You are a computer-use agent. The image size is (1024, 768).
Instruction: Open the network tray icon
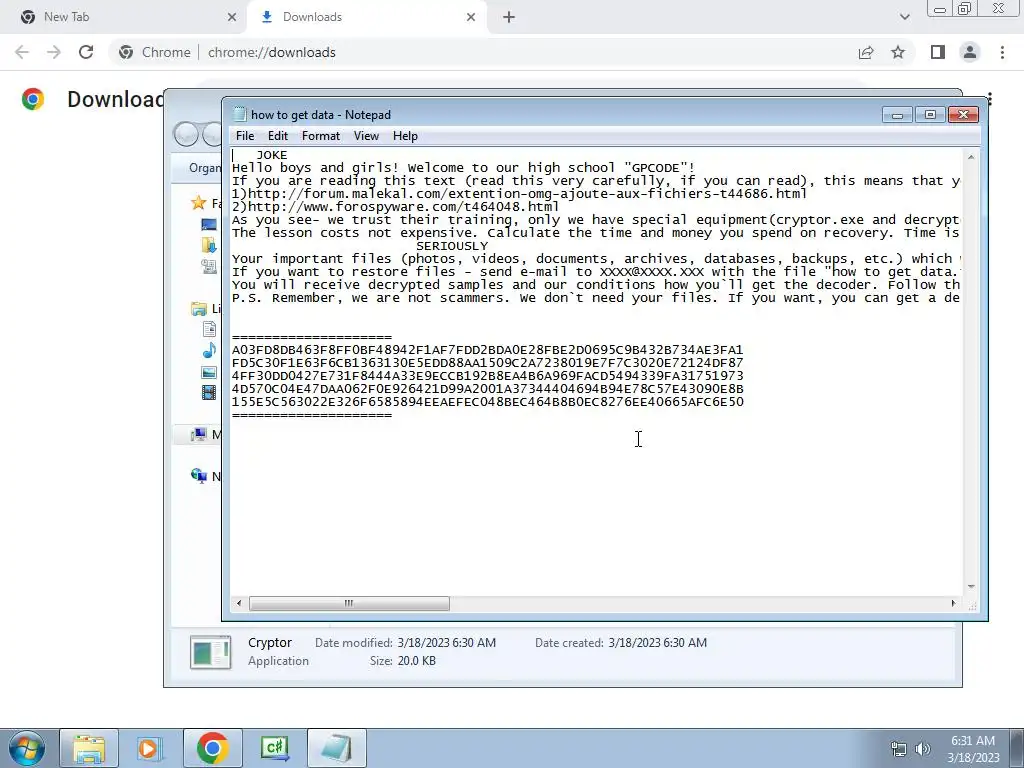click(899, 749)
